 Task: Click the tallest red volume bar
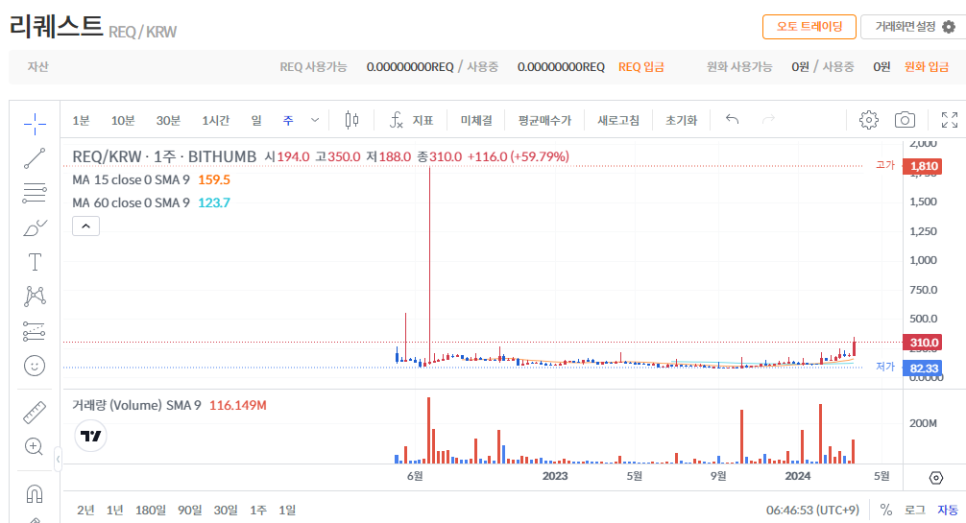point(429,430)
